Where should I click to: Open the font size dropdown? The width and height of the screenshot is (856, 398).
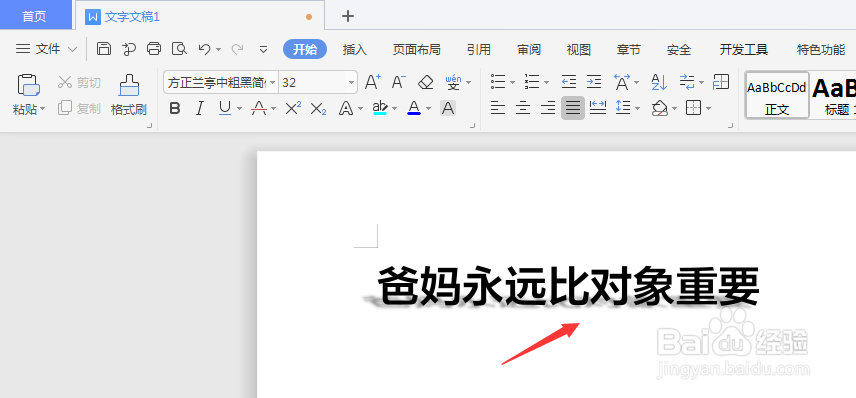click(x=352, y=82)
